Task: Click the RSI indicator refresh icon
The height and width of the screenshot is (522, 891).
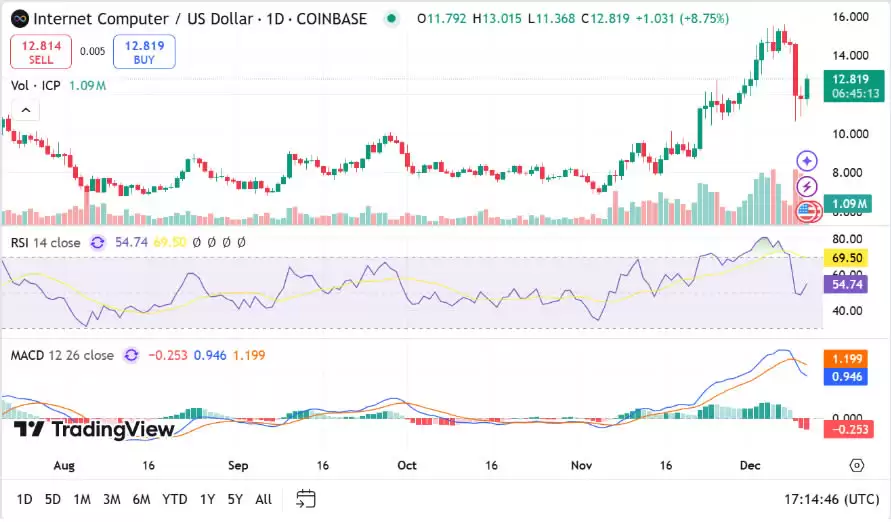Action: pos(98,242)
